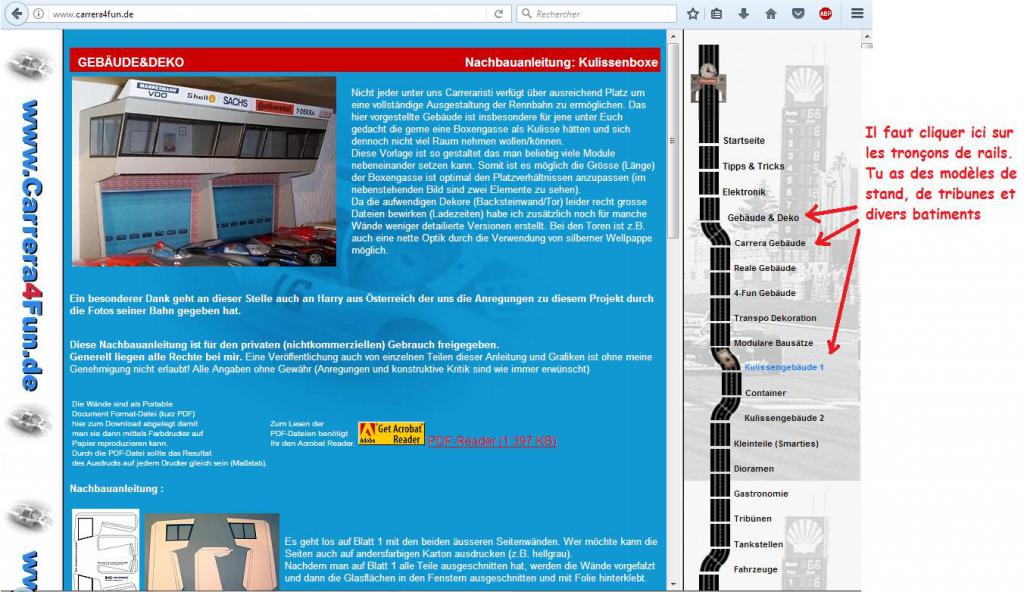
Task: Click the content pane scroll down arrow
Action: [673, 584]
